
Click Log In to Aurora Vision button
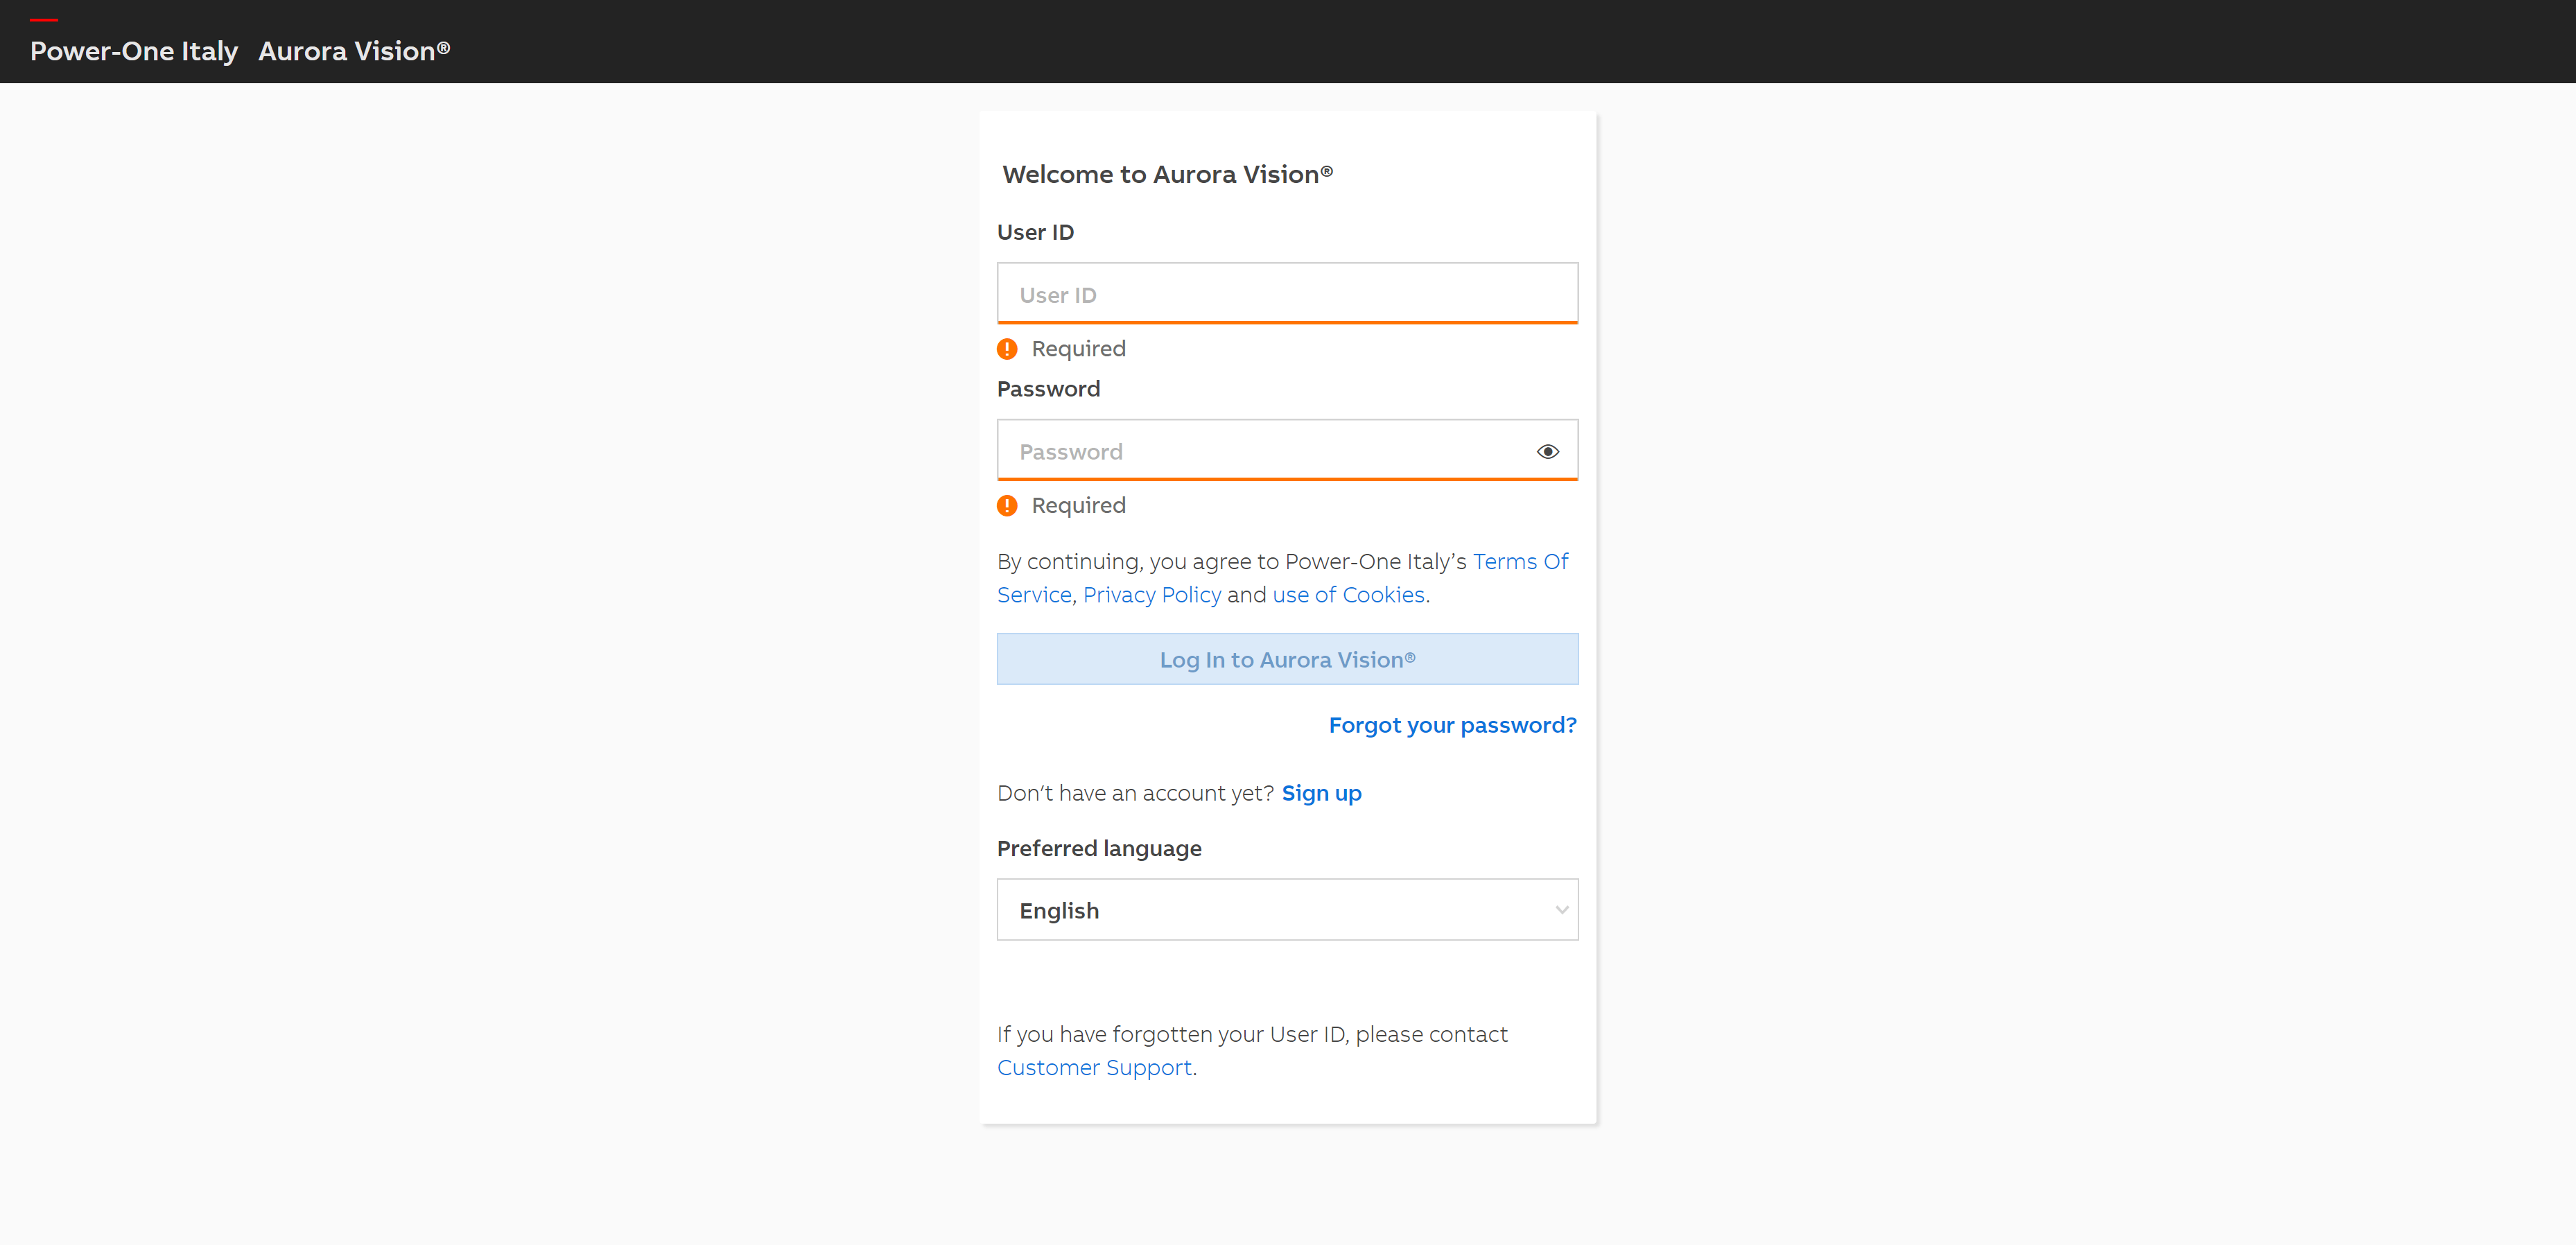coord(1288,659)
